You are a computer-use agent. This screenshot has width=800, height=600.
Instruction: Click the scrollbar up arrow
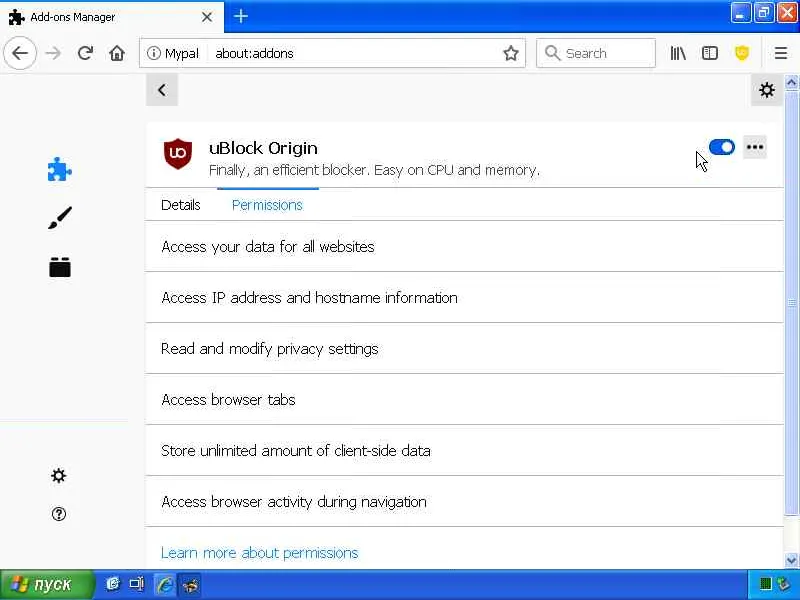tap(791, 82)
